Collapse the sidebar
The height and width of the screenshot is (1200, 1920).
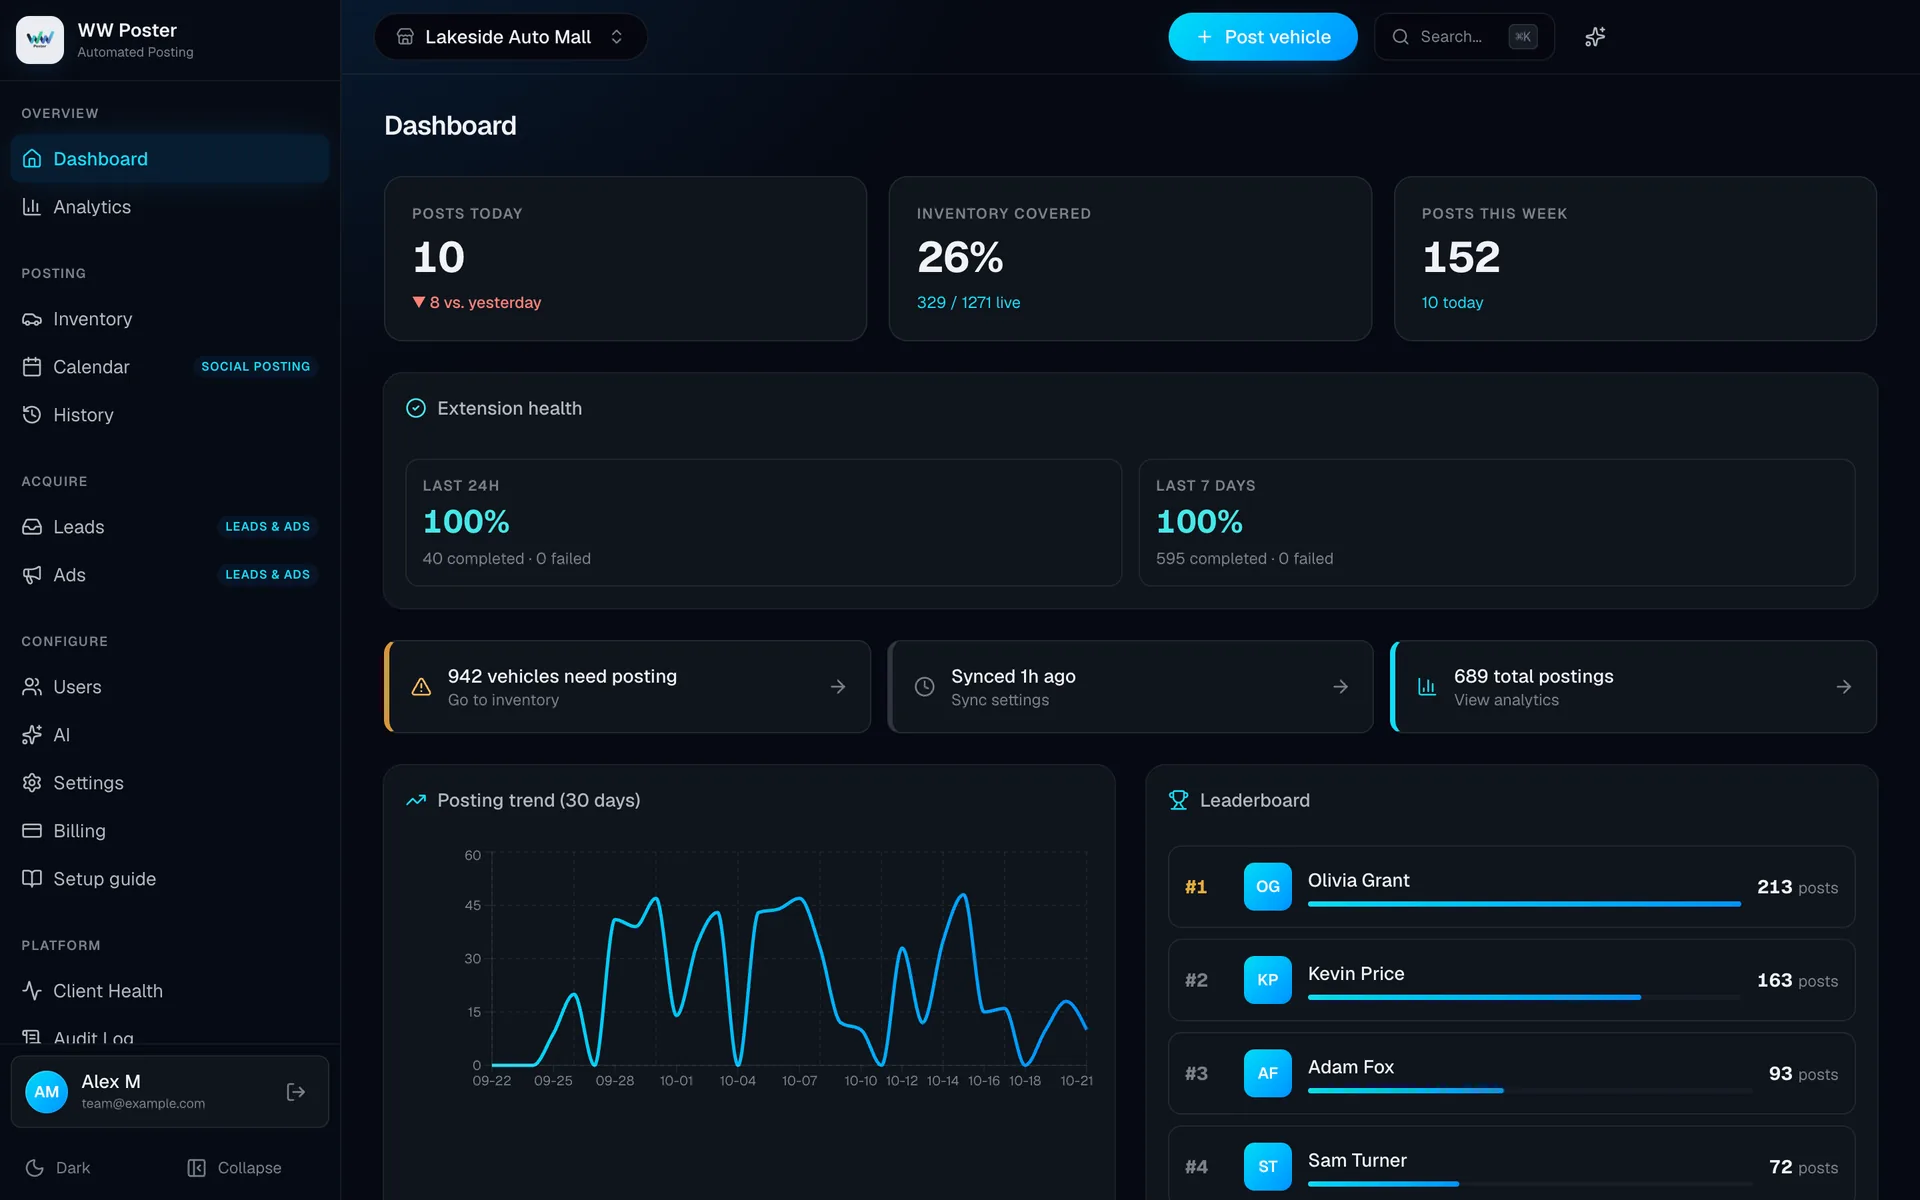234,1168
